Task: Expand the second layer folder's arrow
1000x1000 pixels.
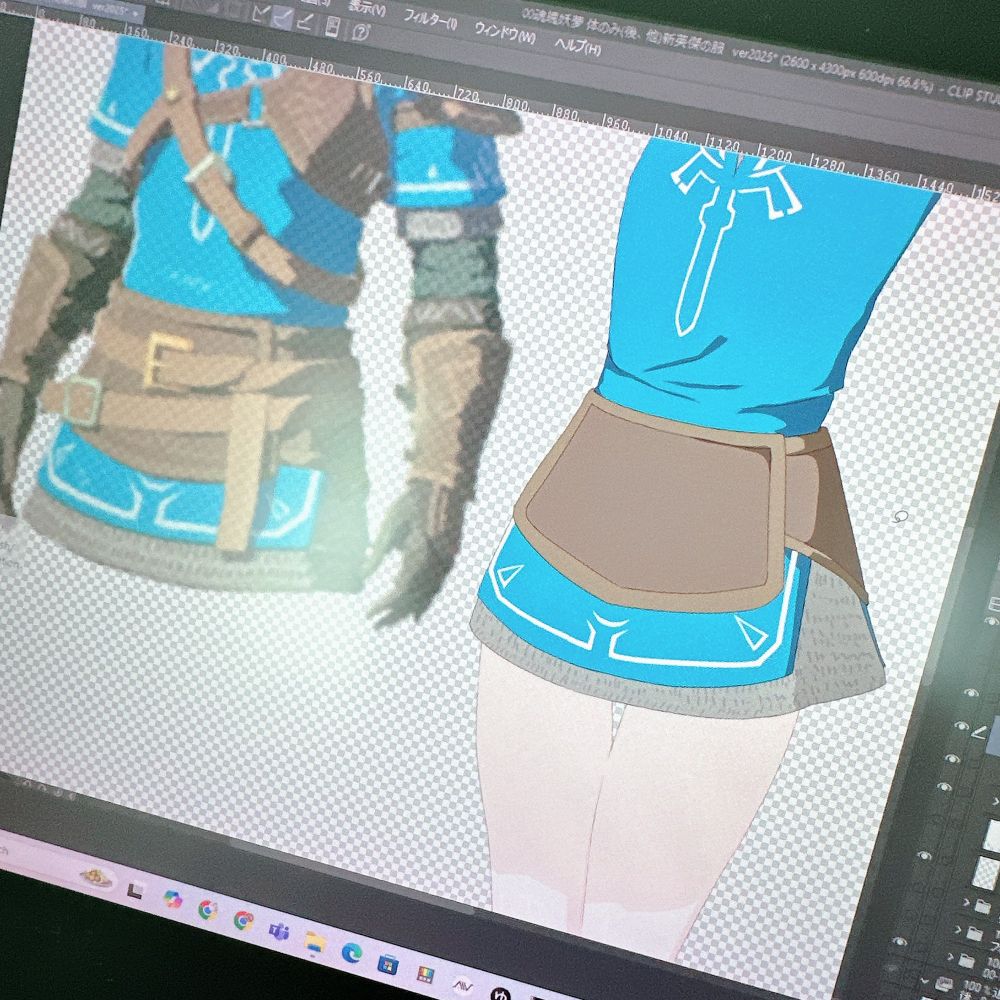Action: (957, 932)
